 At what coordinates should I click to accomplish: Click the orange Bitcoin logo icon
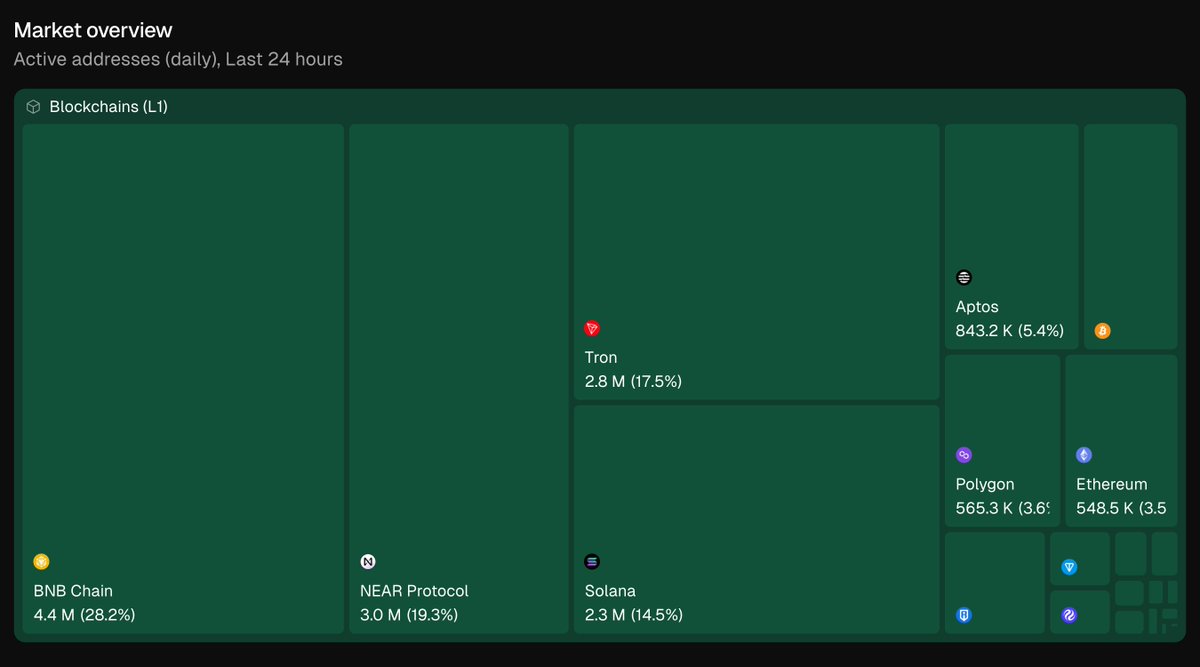tap(1103, 331)
